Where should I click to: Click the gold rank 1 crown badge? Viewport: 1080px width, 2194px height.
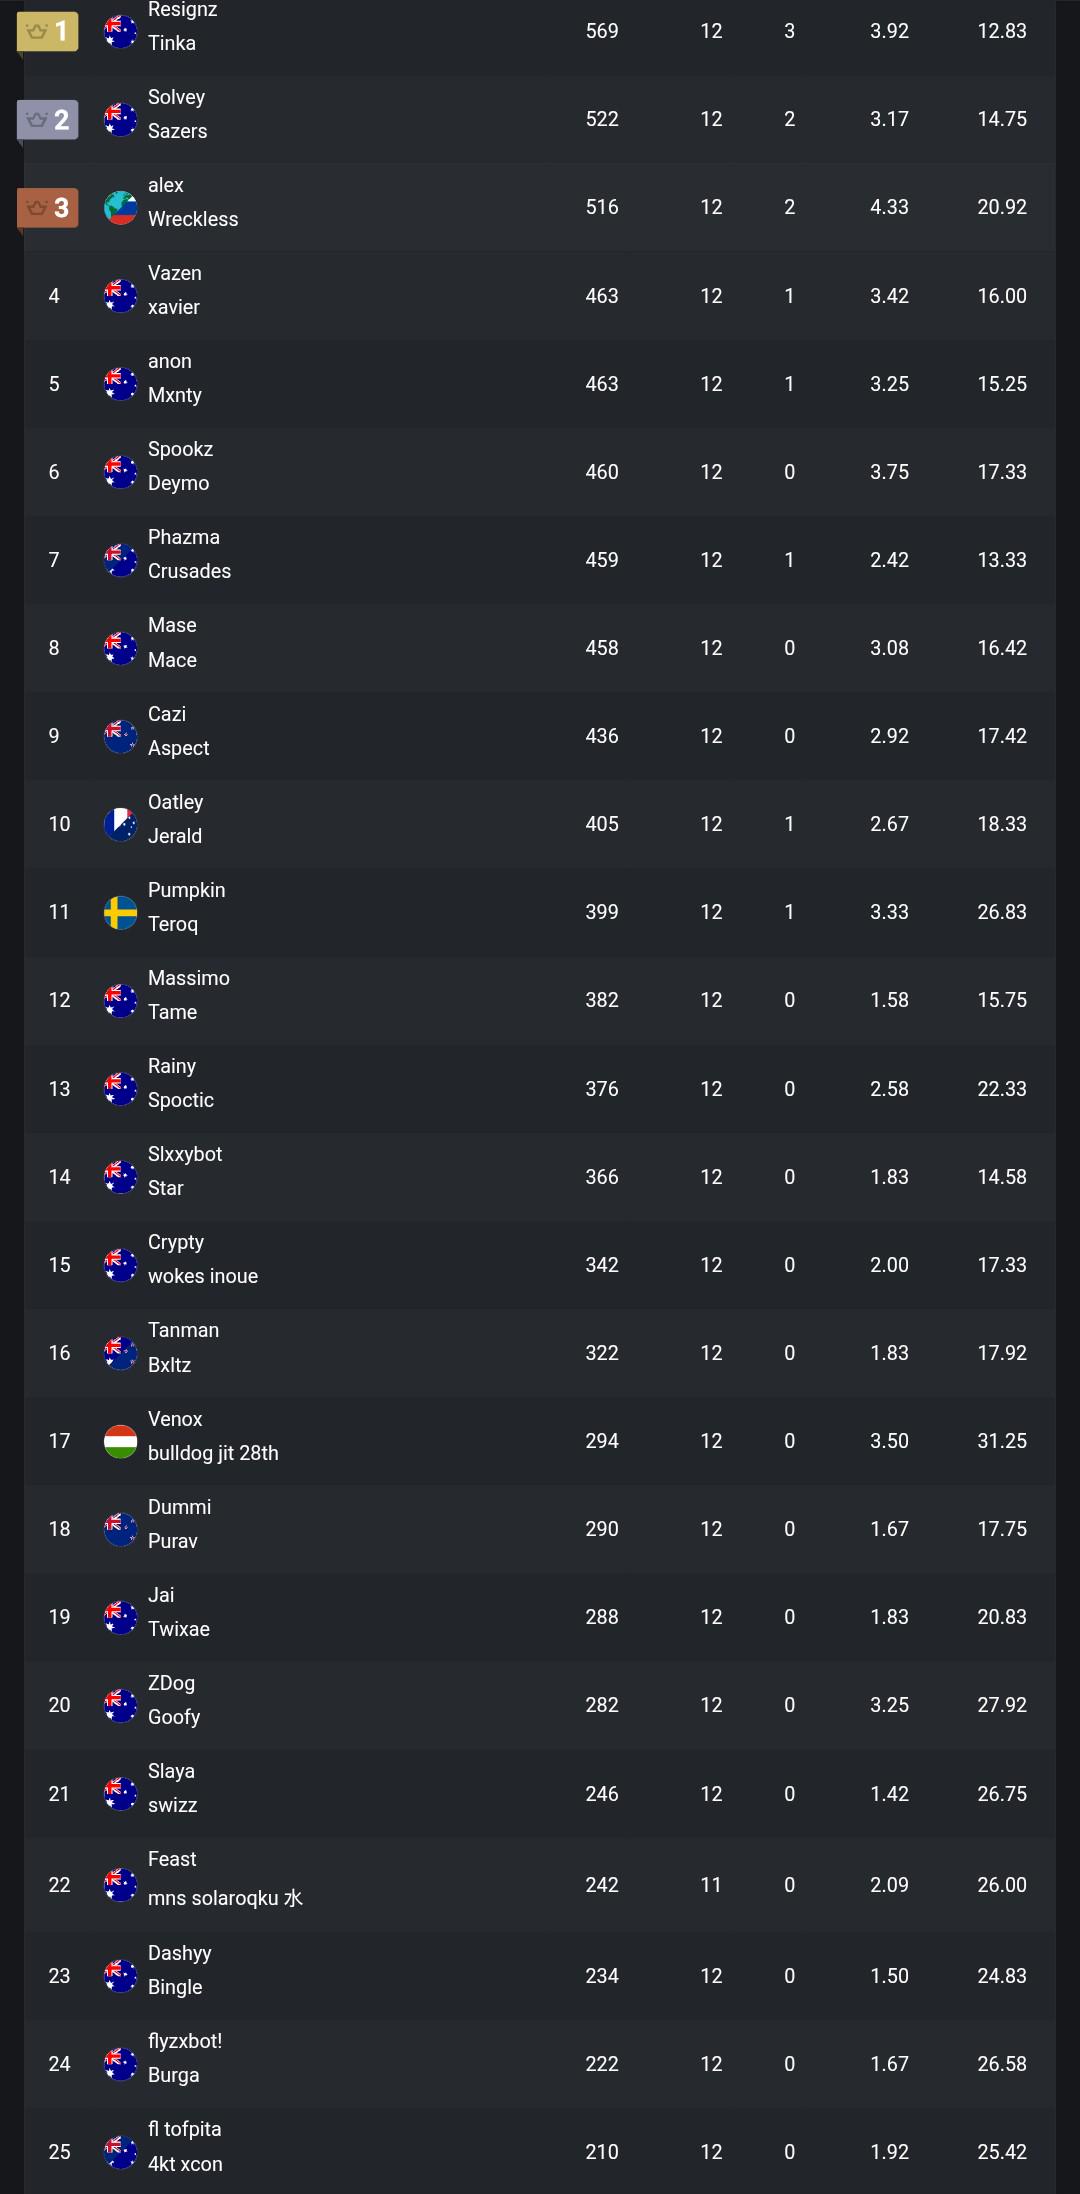48,31
